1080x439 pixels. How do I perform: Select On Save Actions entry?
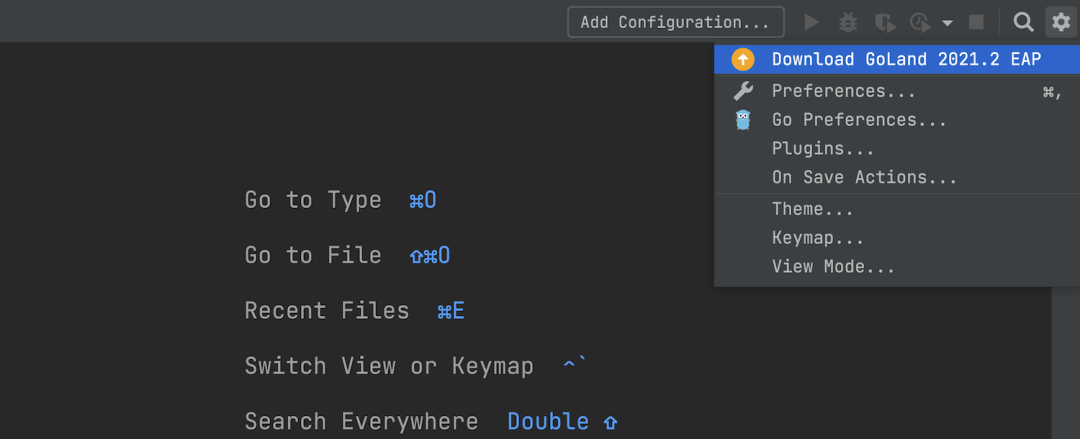click(x=864, y=178)
